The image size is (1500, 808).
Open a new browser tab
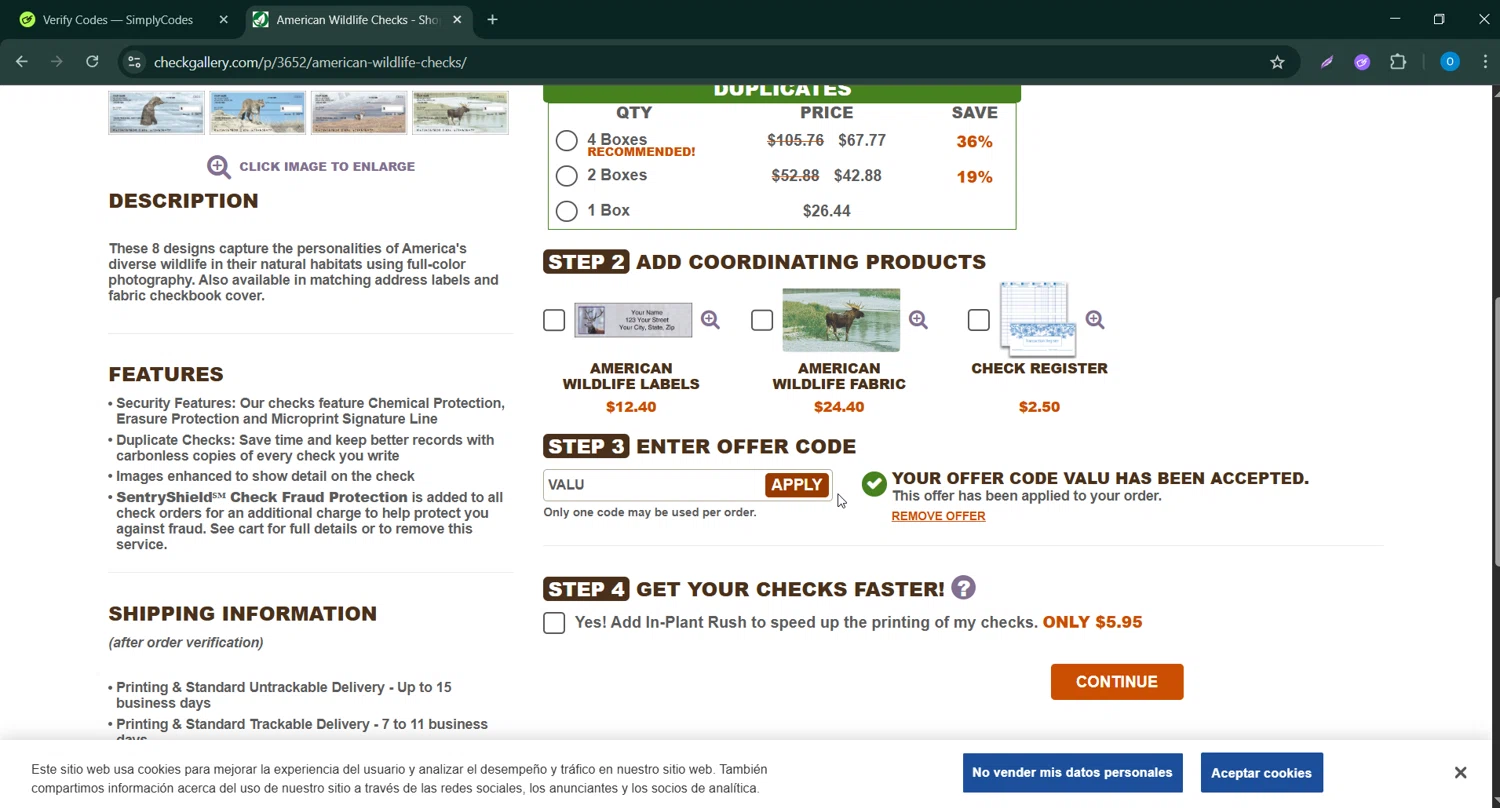click(x=492, y=19)
